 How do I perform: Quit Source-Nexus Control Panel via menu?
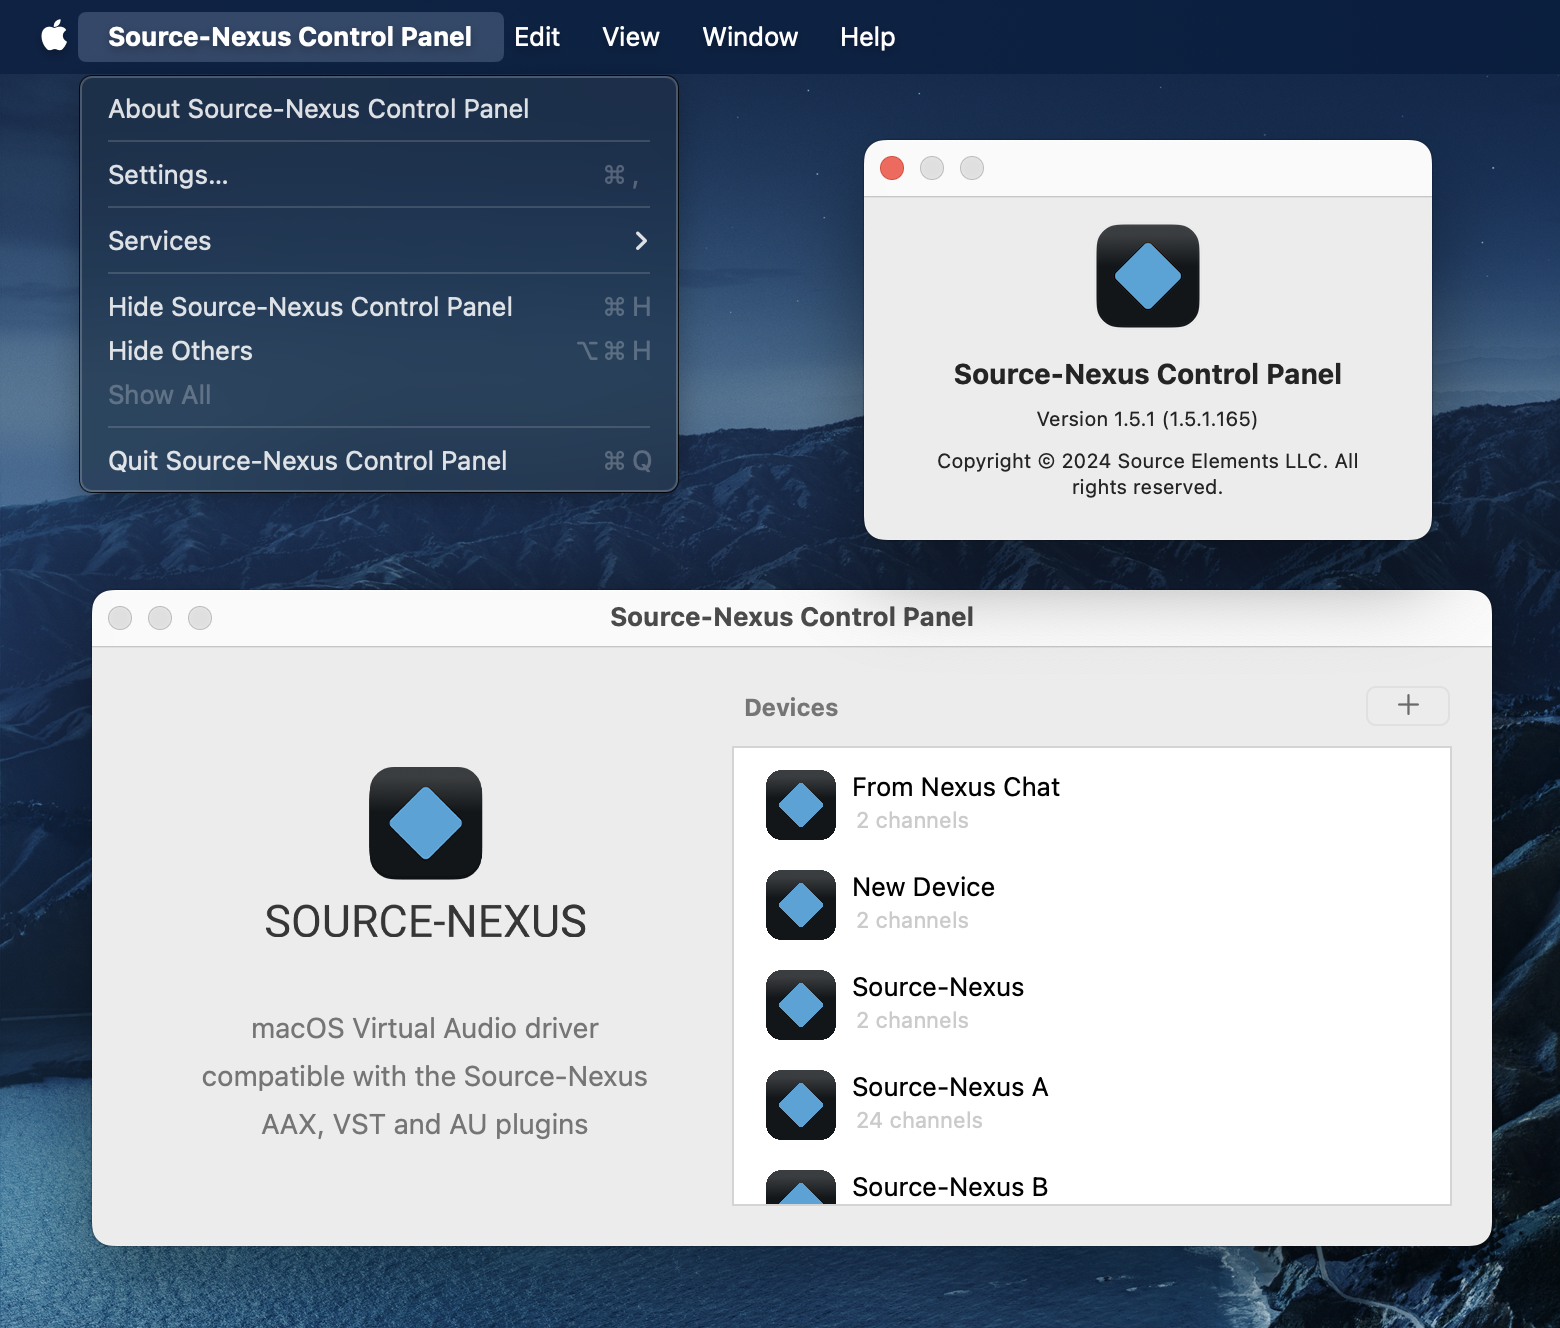378,461
